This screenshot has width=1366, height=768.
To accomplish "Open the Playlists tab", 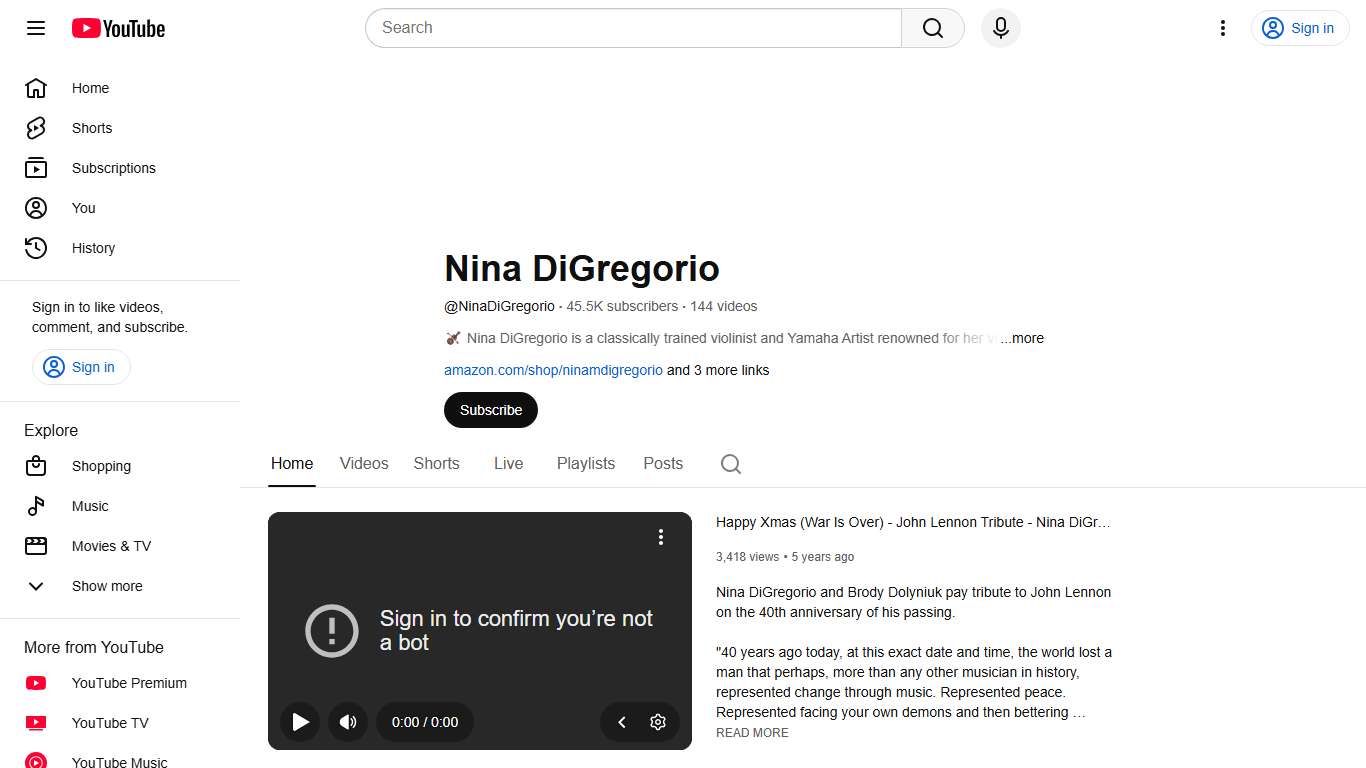I will tap(586, 463).
